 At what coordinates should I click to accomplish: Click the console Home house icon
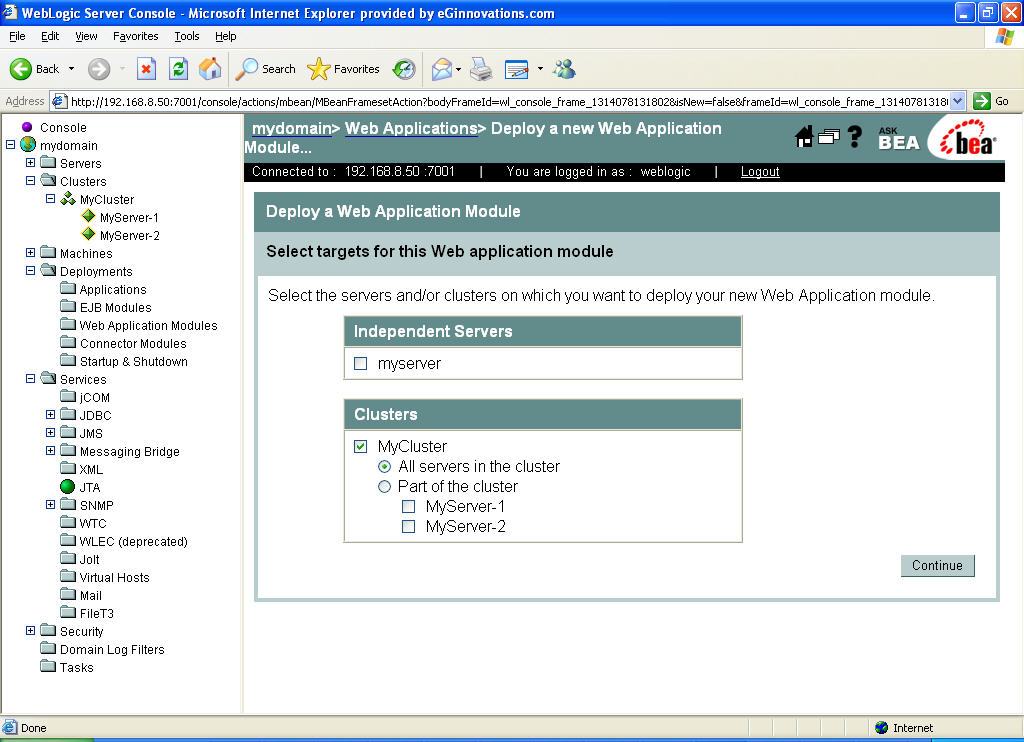pyautogui.click(x=804, y=137)
